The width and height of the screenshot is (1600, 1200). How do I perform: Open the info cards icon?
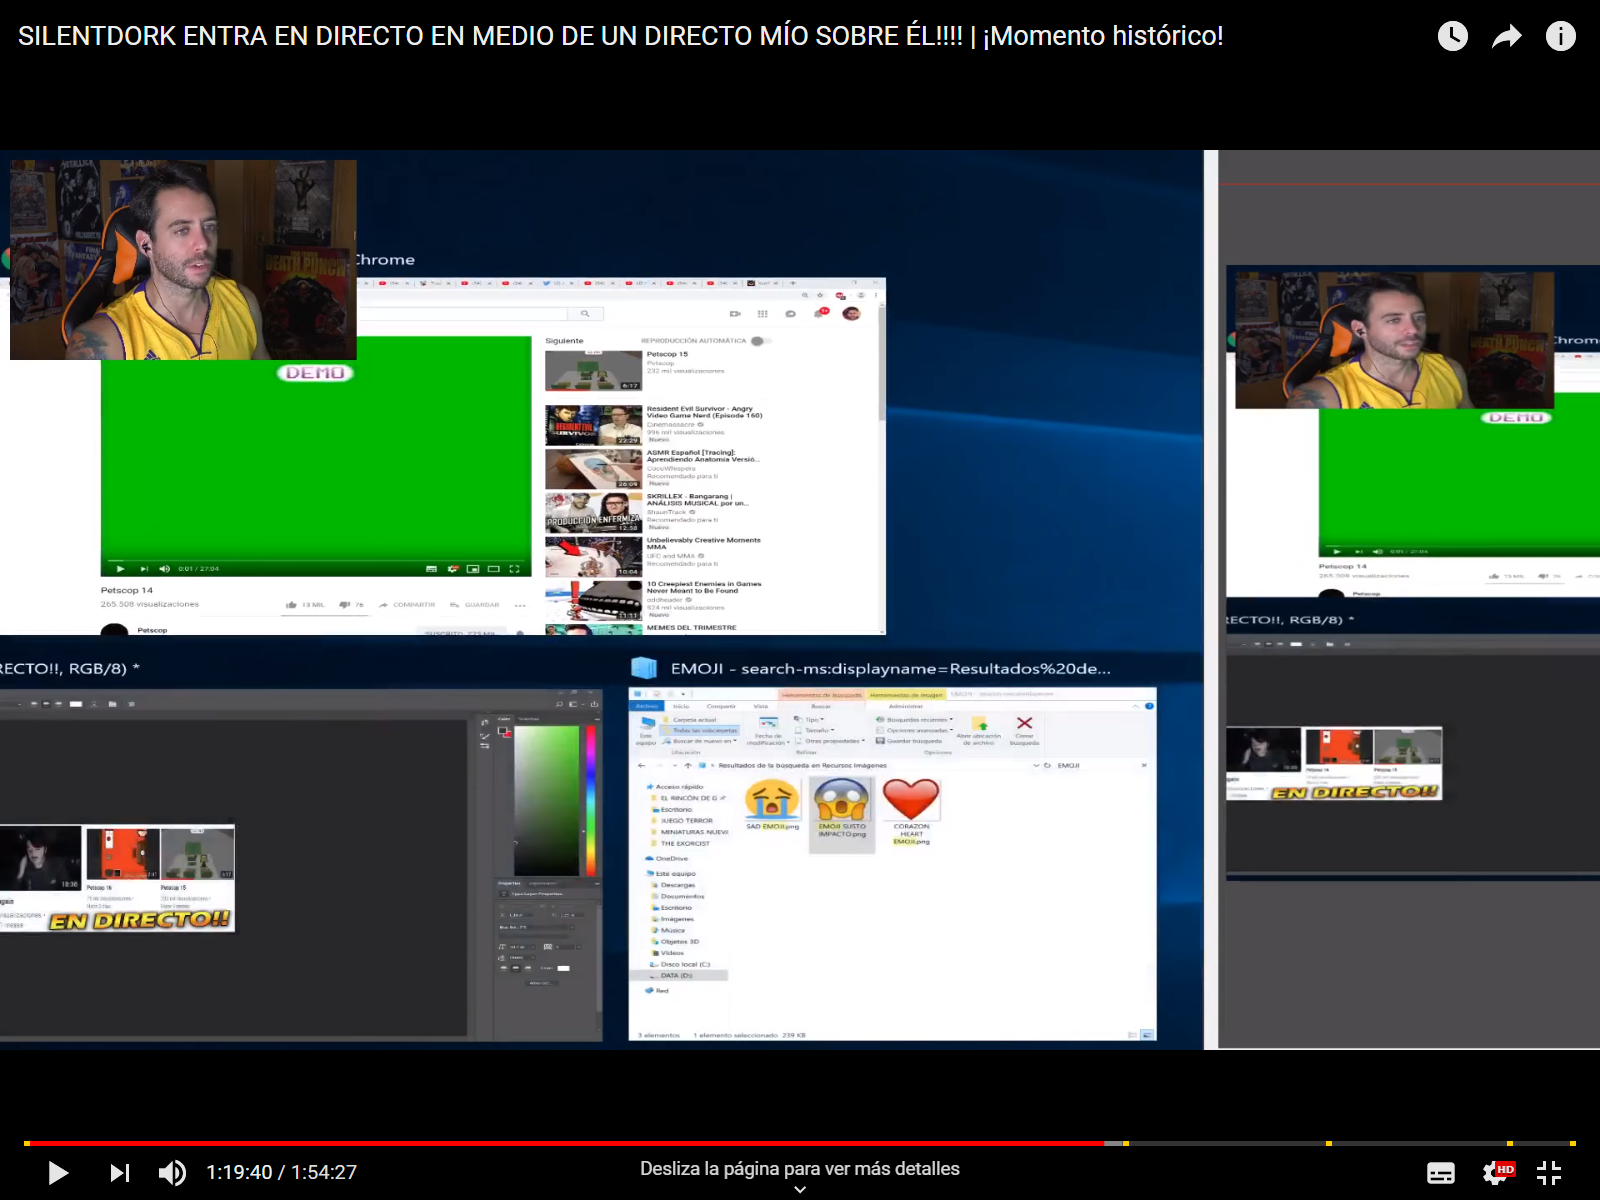point(1560,37)
